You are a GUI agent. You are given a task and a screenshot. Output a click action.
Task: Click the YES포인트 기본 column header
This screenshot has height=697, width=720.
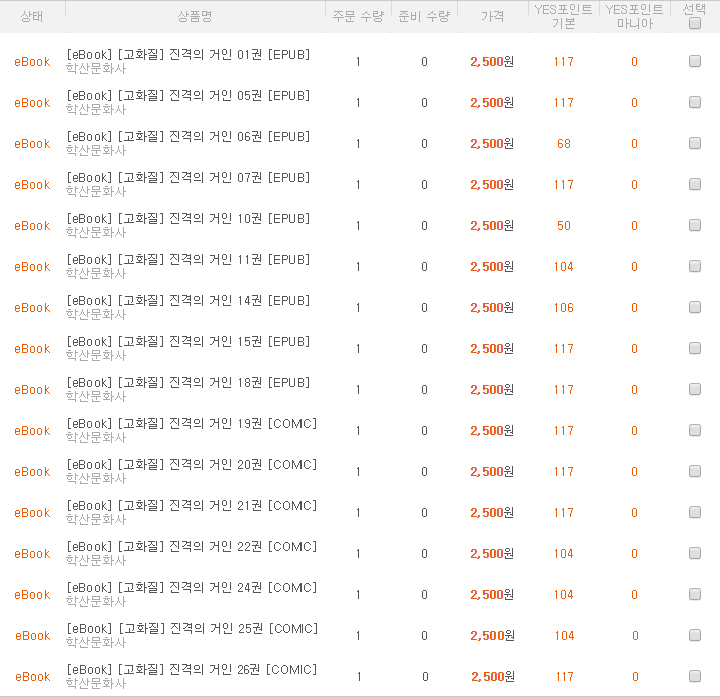tap(563, 16)
